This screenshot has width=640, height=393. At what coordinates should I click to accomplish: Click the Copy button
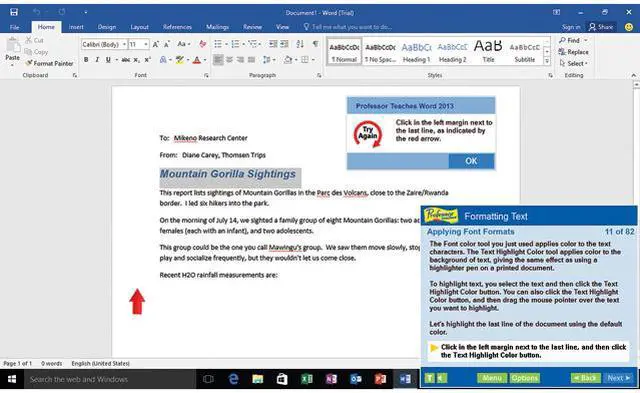pos(36,52)
